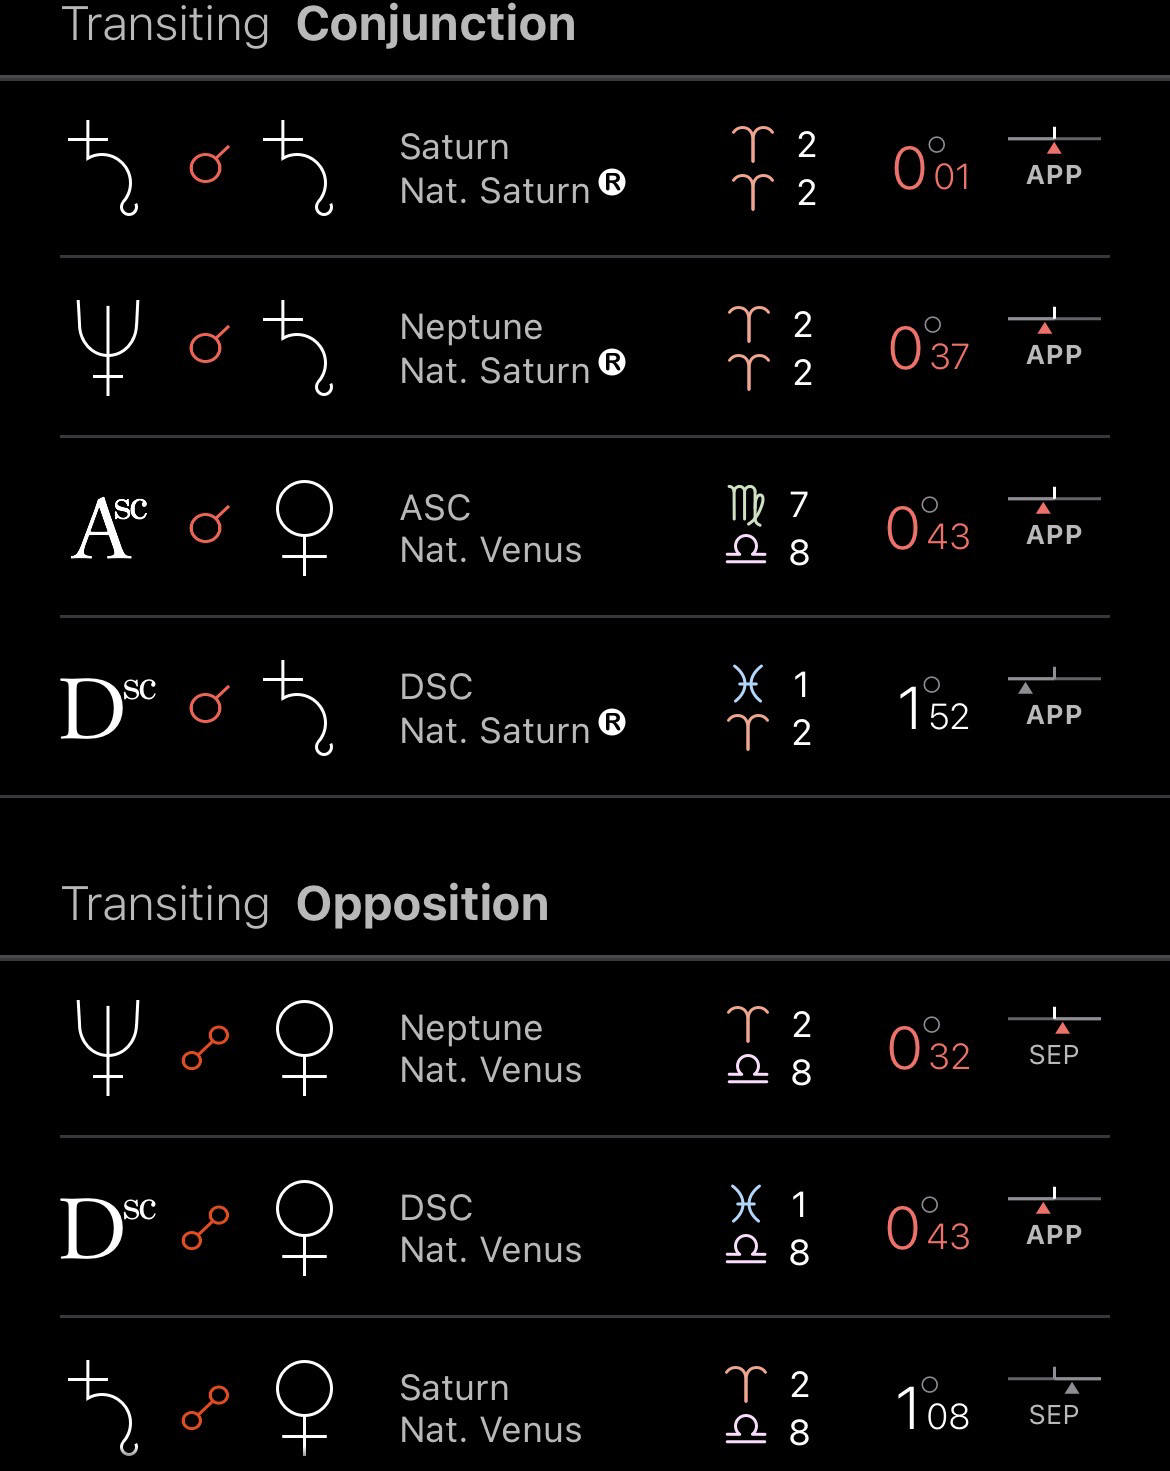Screen dimensions: 1170x1471
Task: Tap the 1°52 orb value in the DSC row
Action: click(933, 708)
